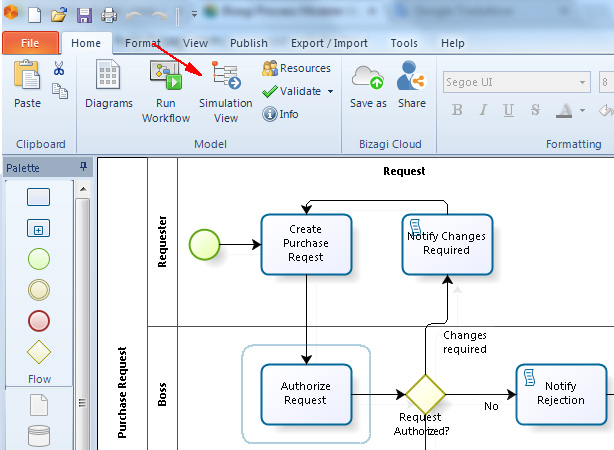Select the Boss lane header

coord(162,394)
